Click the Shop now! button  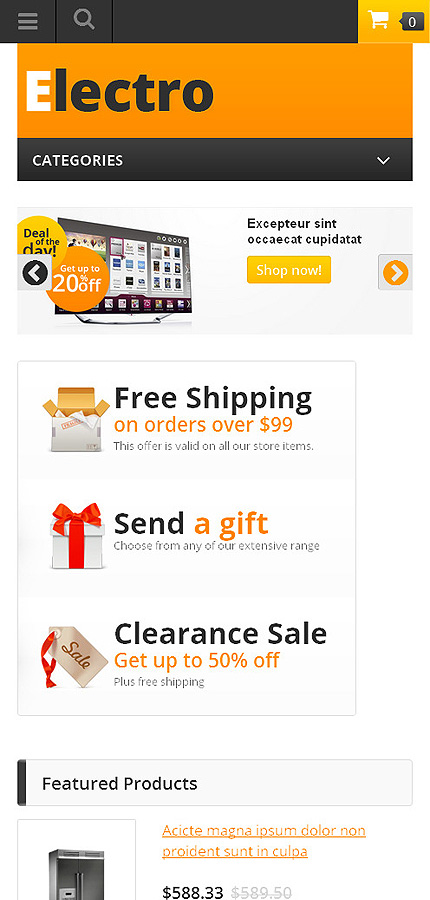[289, 270]
